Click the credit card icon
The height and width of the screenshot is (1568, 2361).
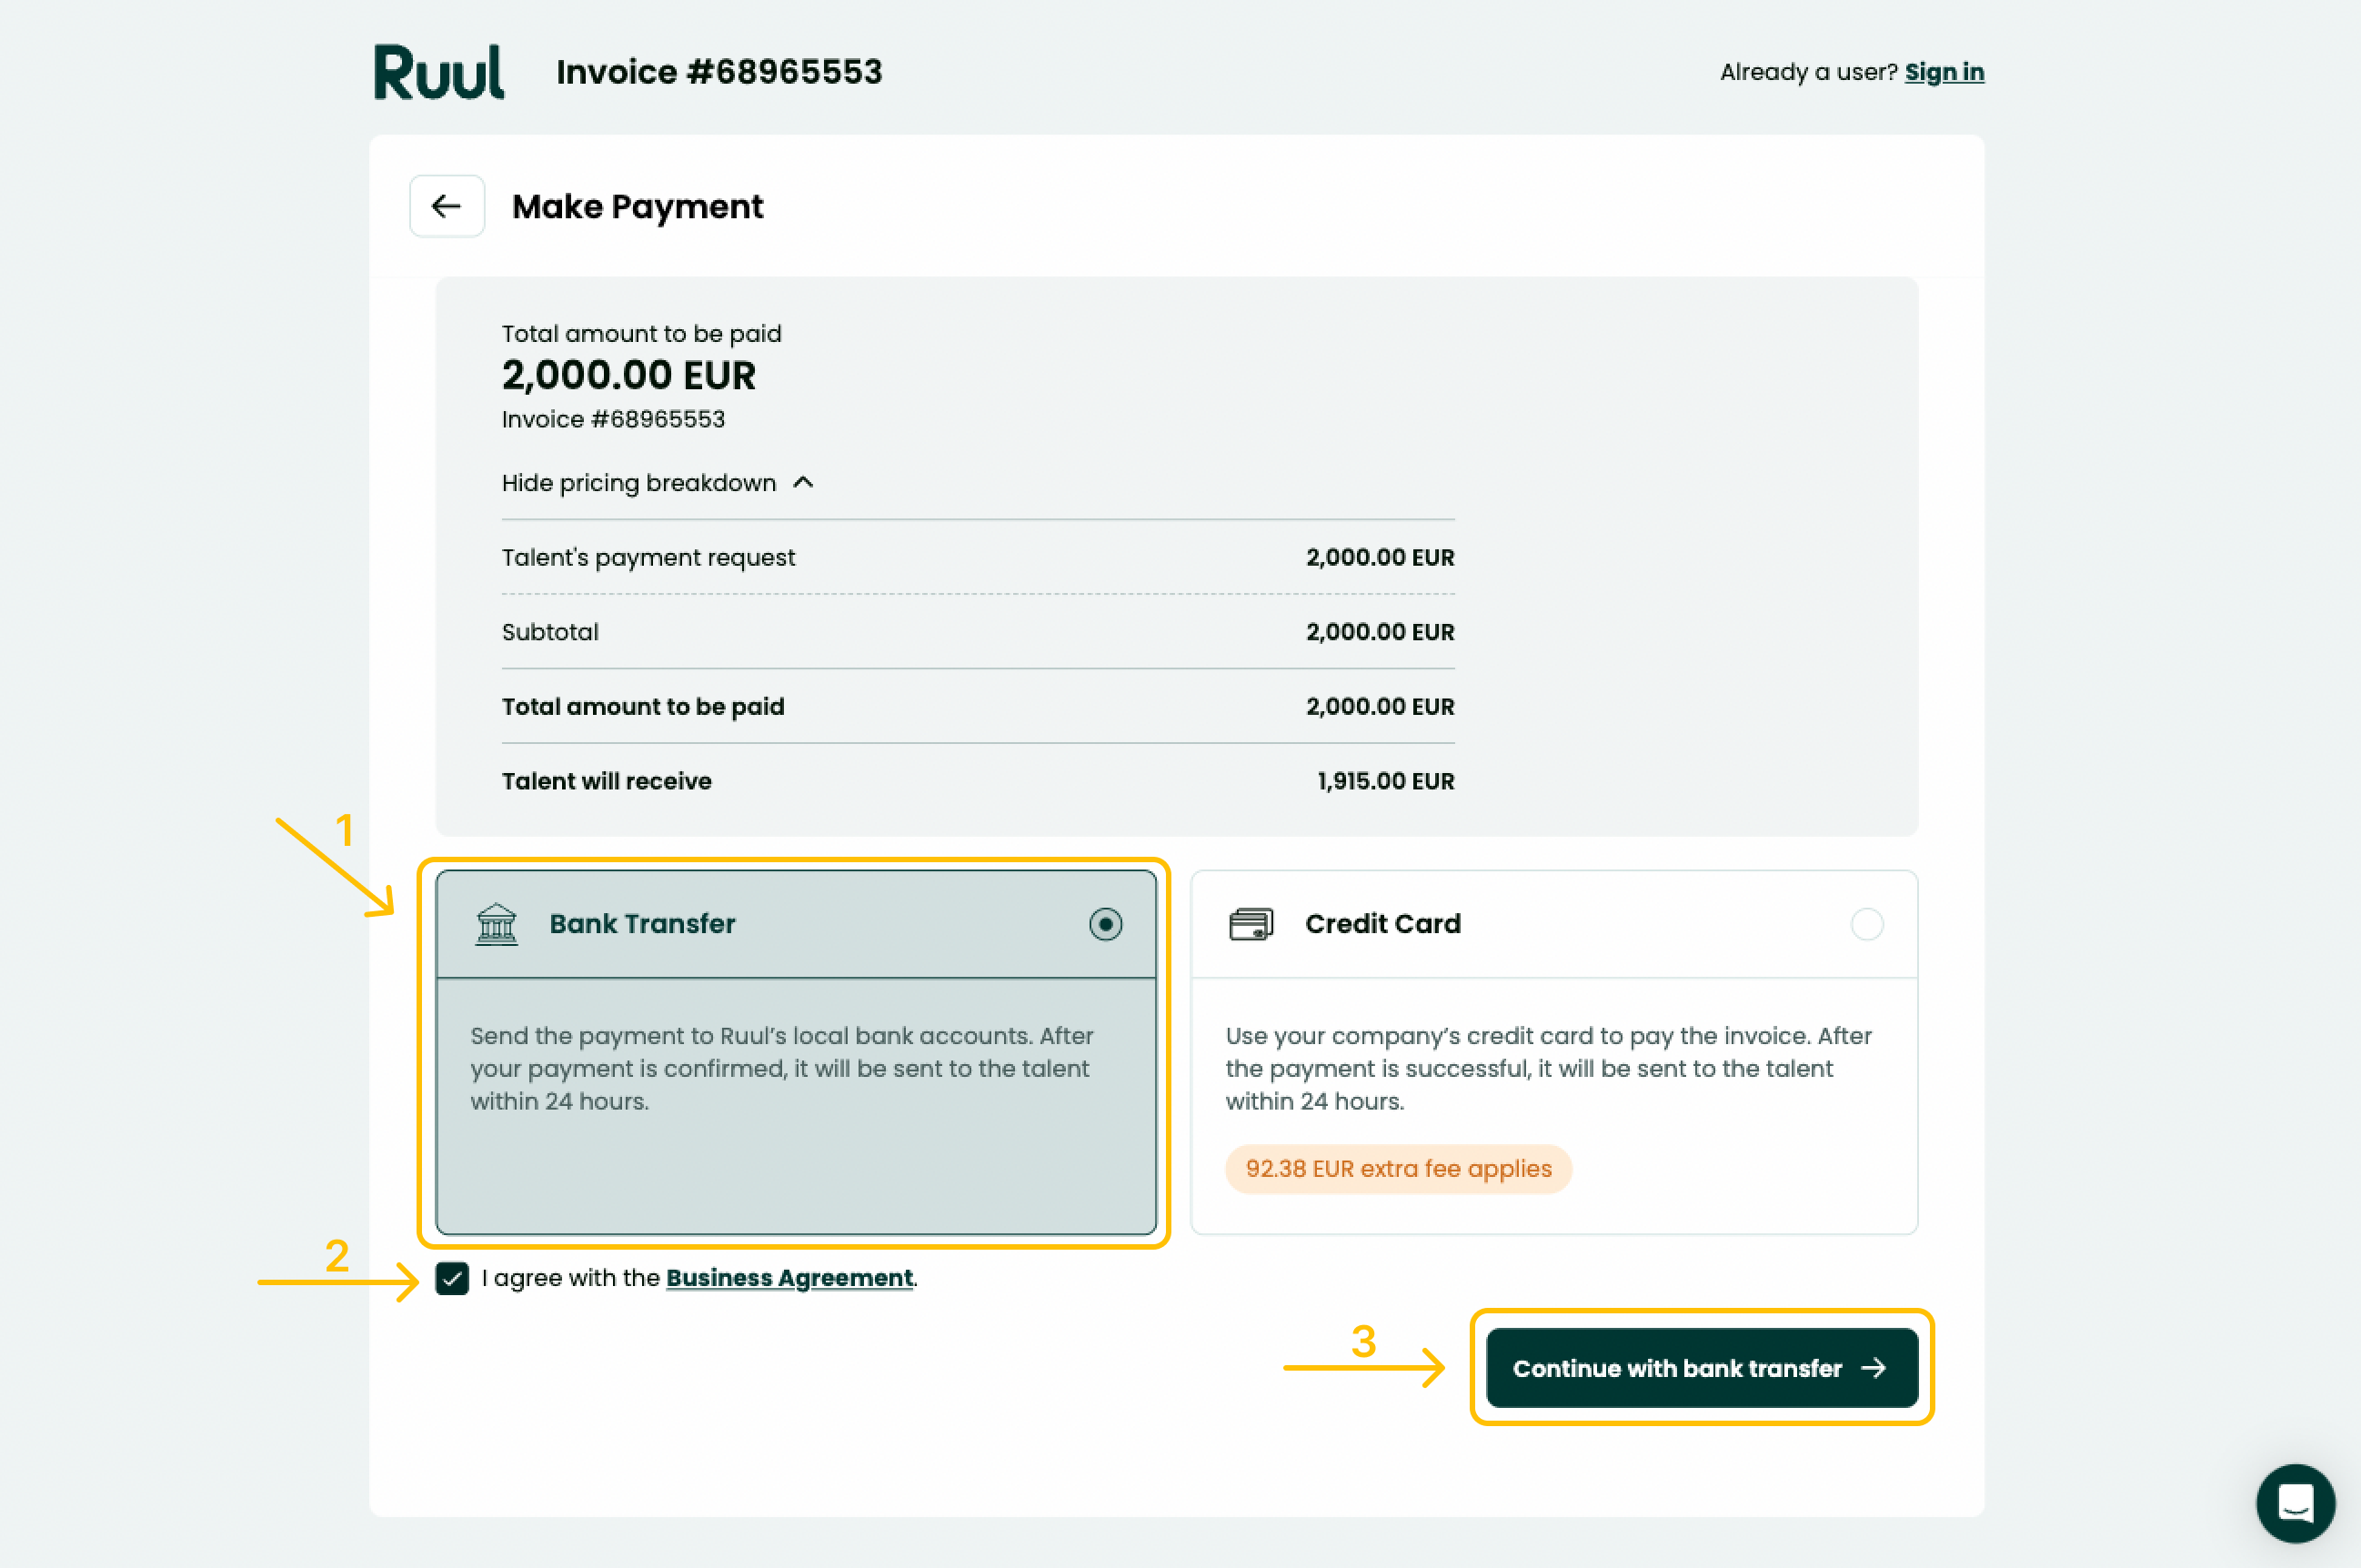[x=1250, y=924]
